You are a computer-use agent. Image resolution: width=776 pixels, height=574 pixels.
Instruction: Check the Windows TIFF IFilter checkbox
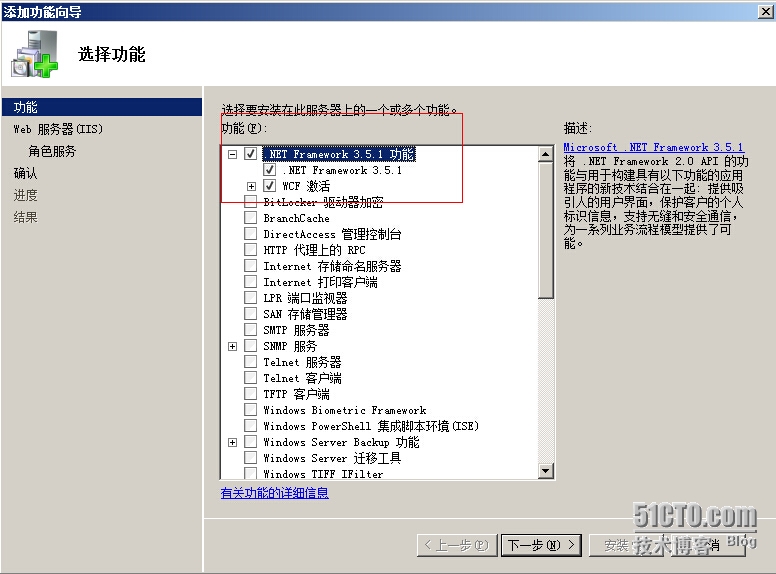[x=250, y=473]
